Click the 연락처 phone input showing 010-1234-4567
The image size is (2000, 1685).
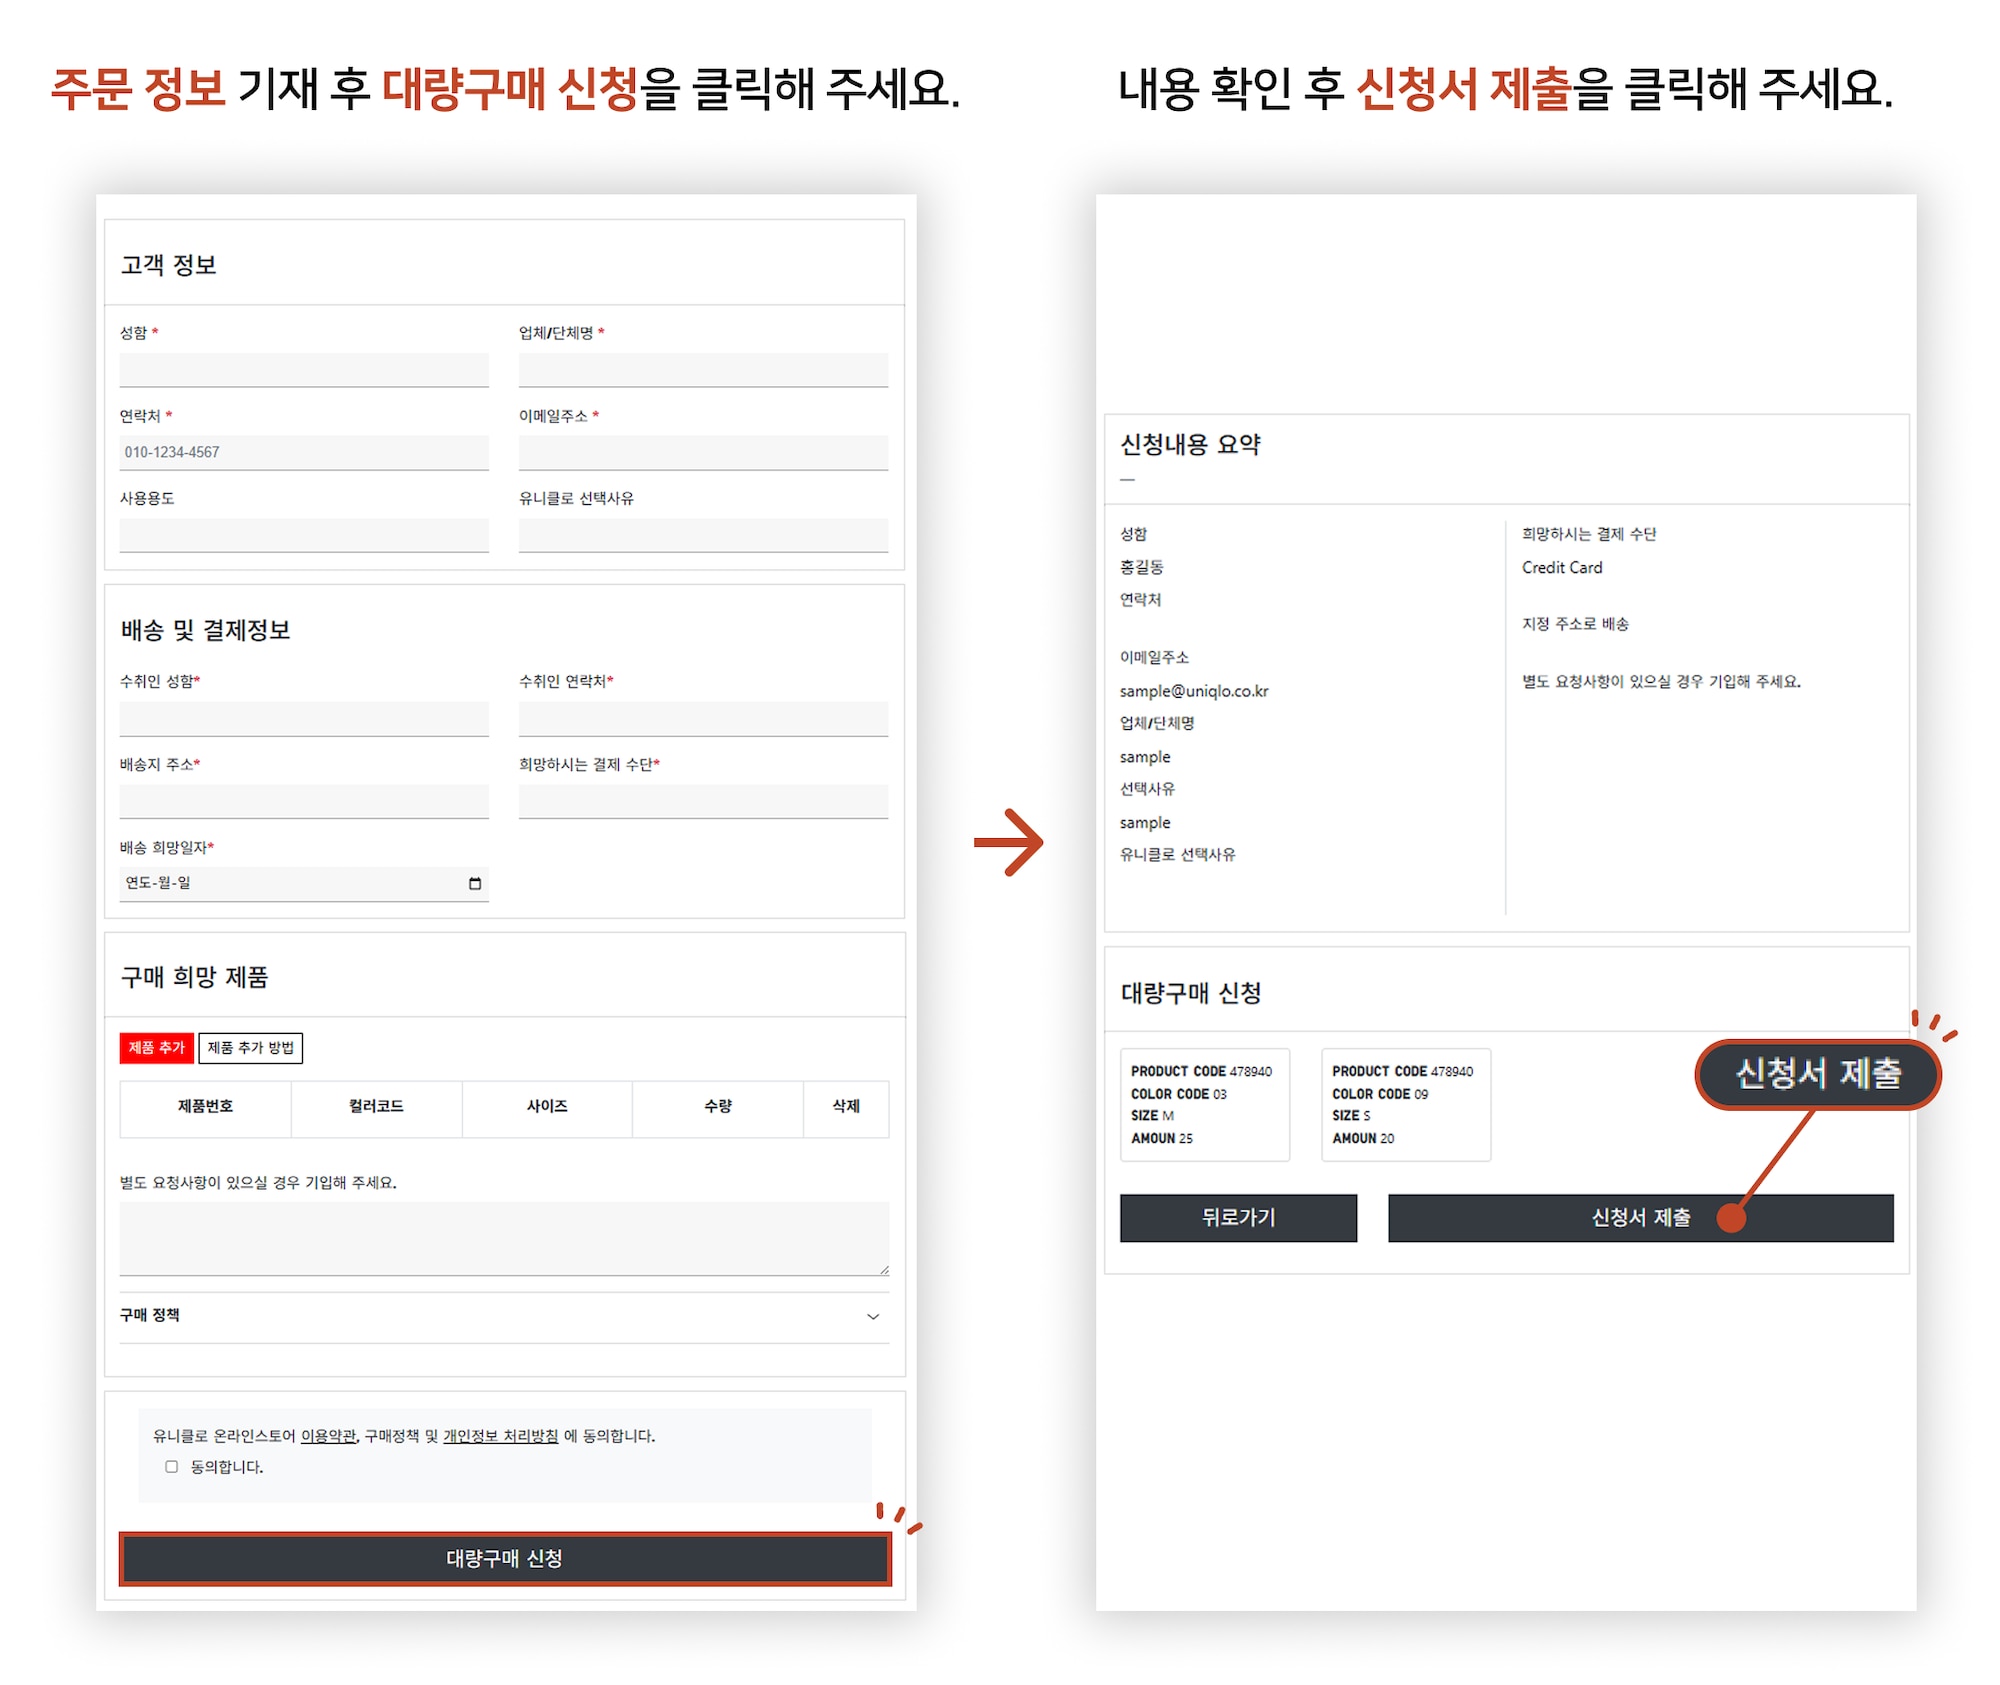tap(303, 451)
